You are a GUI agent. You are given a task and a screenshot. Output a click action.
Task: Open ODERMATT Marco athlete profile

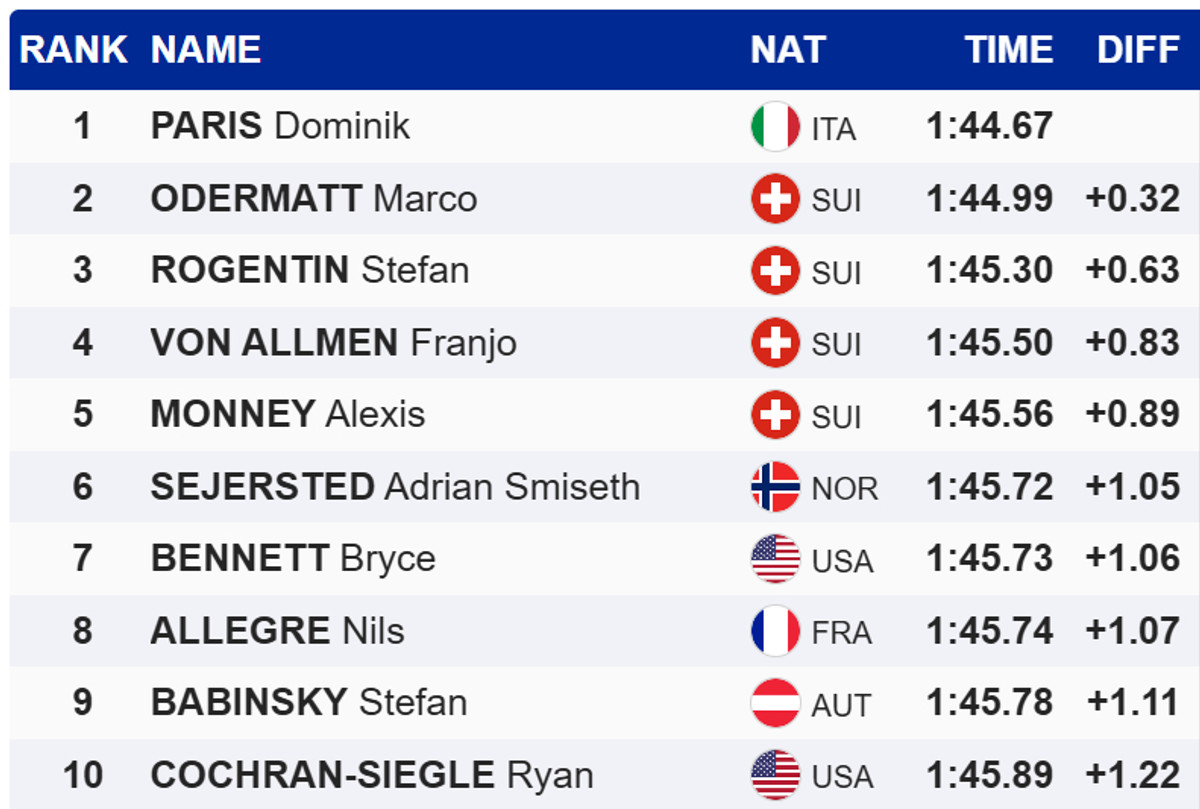(x=313, y=199)
